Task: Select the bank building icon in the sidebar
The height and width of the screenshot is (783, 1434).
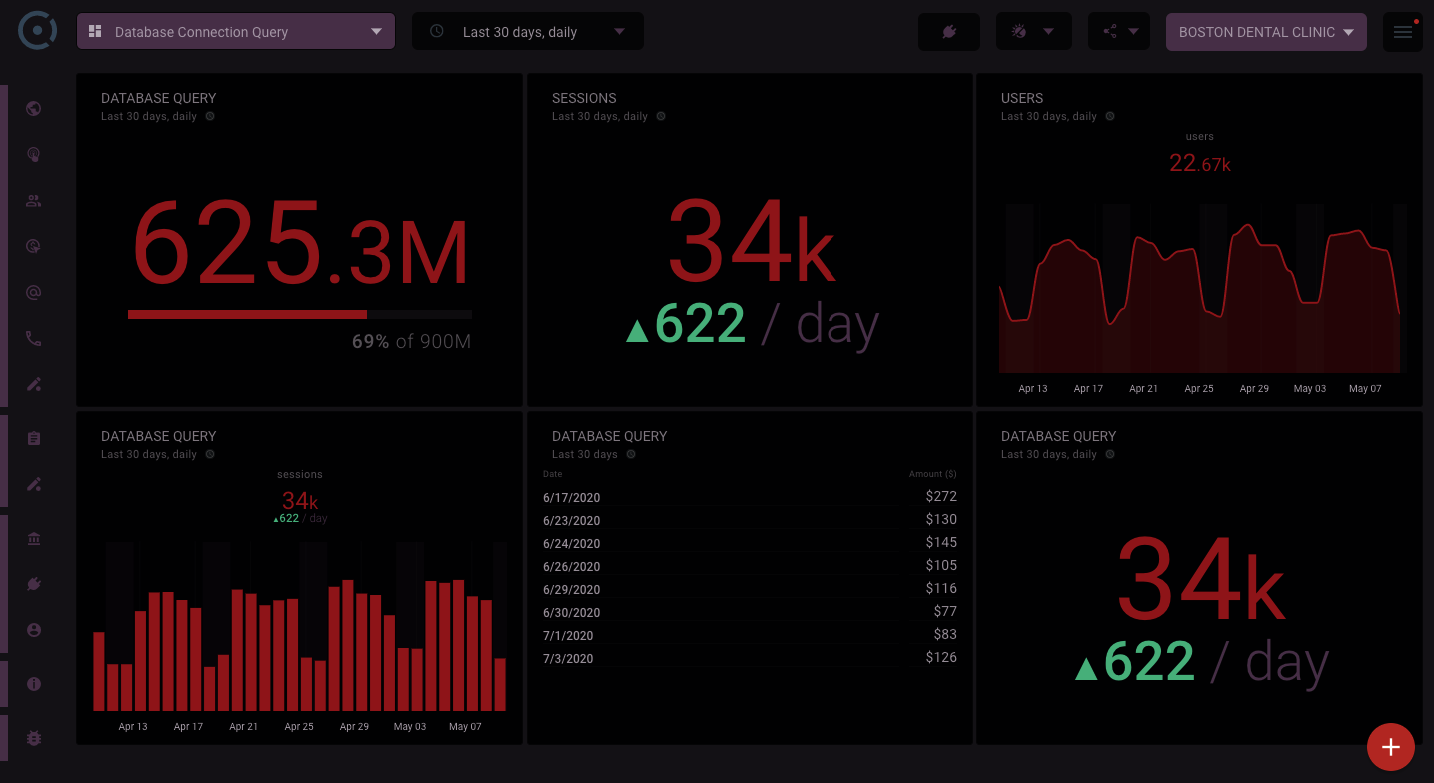Action: coord(34,539)
